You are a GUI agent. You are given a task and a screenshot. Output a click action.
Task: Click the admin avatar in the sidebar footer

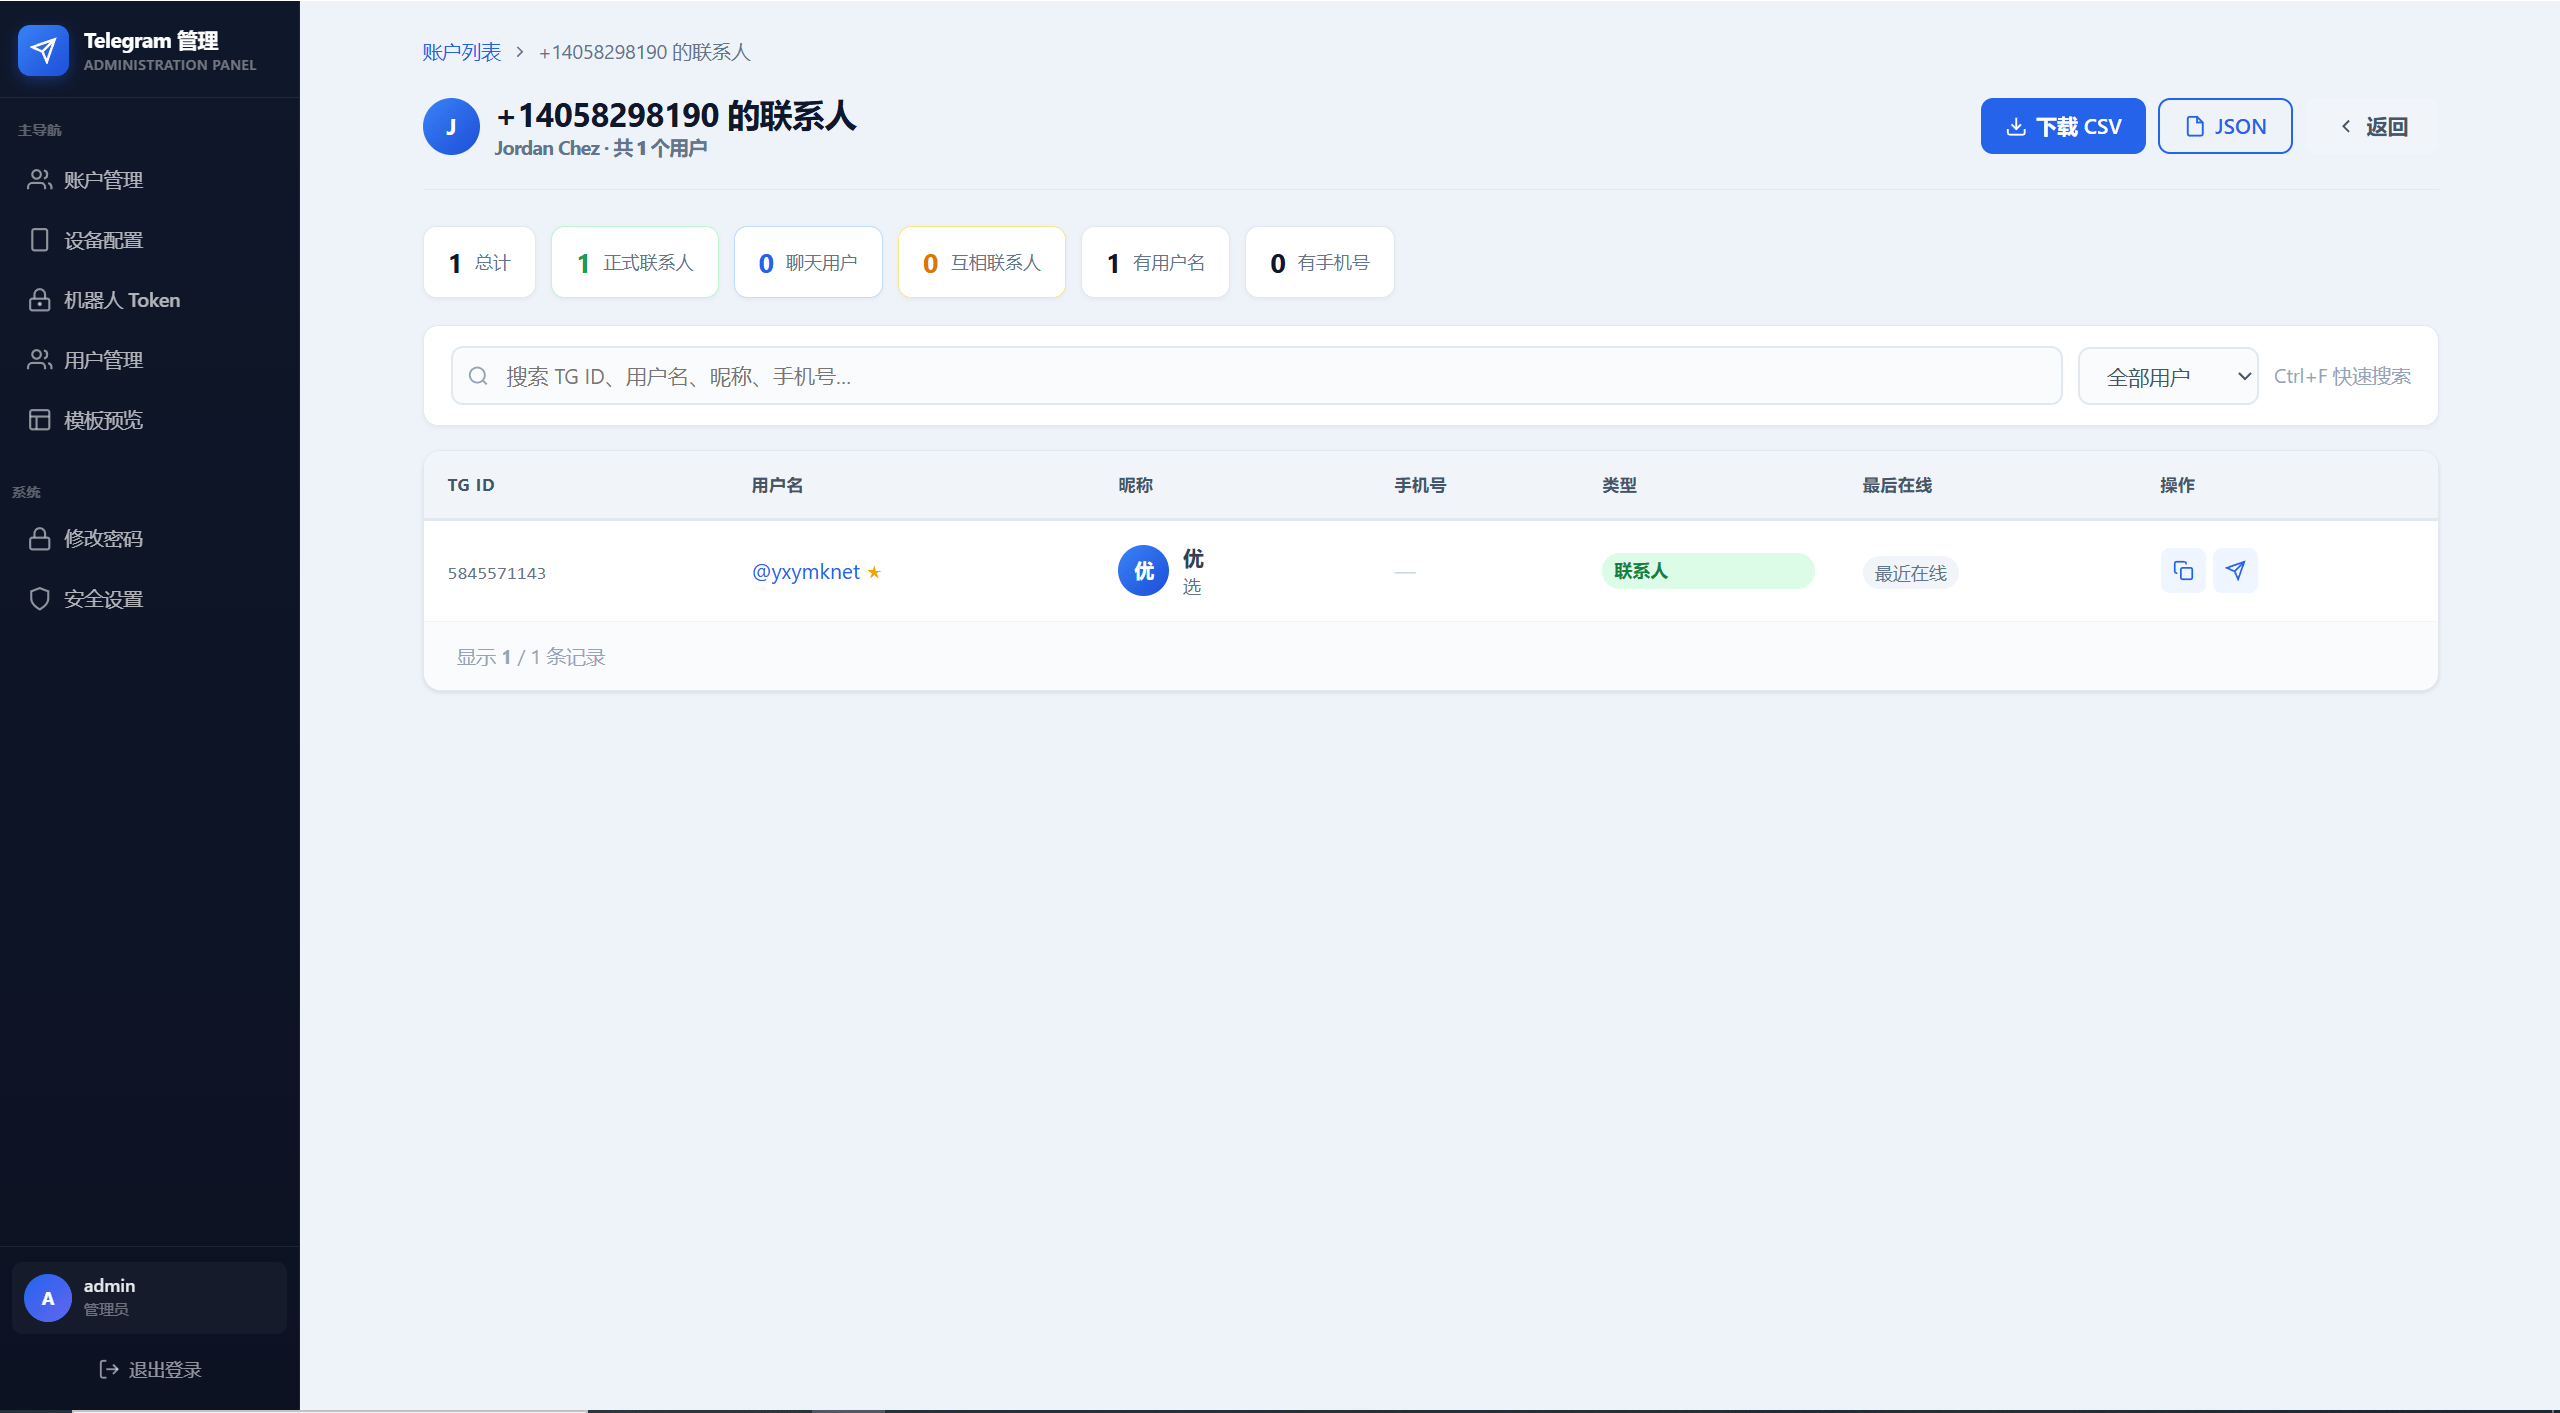pos(48,1298)
